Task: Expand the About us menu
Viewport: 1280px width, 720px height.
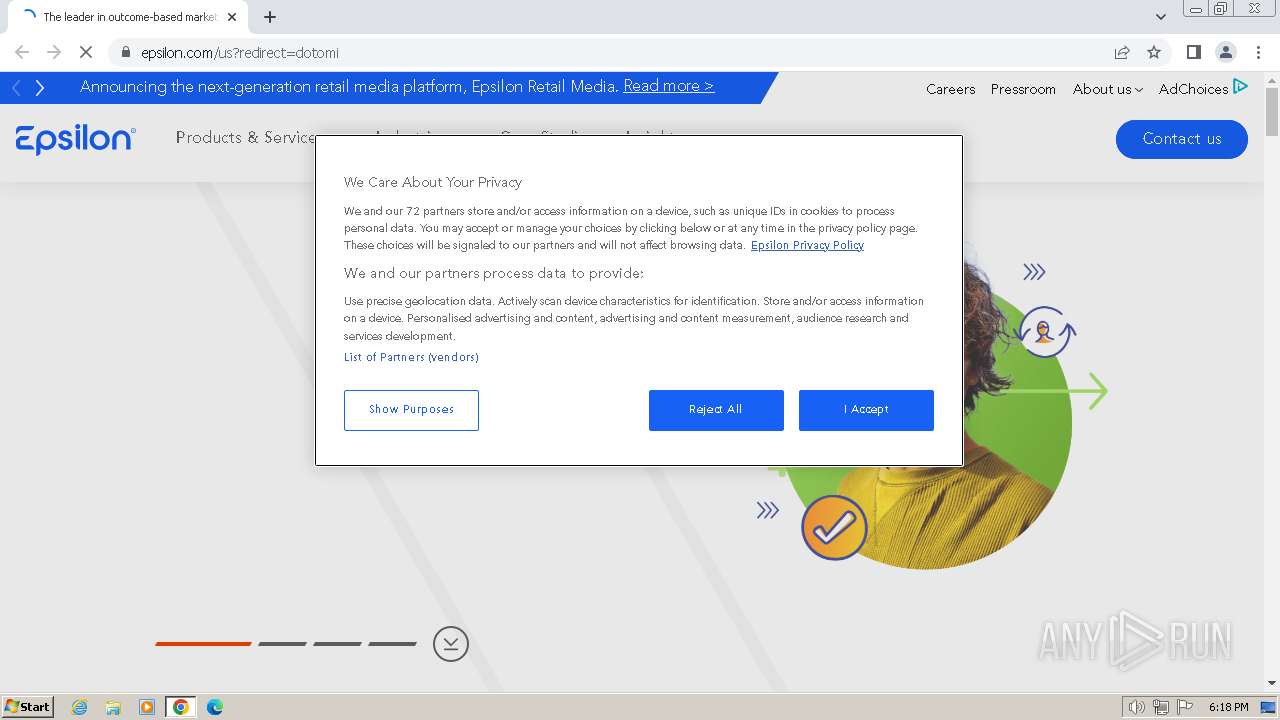Action: pos(1107,89)
